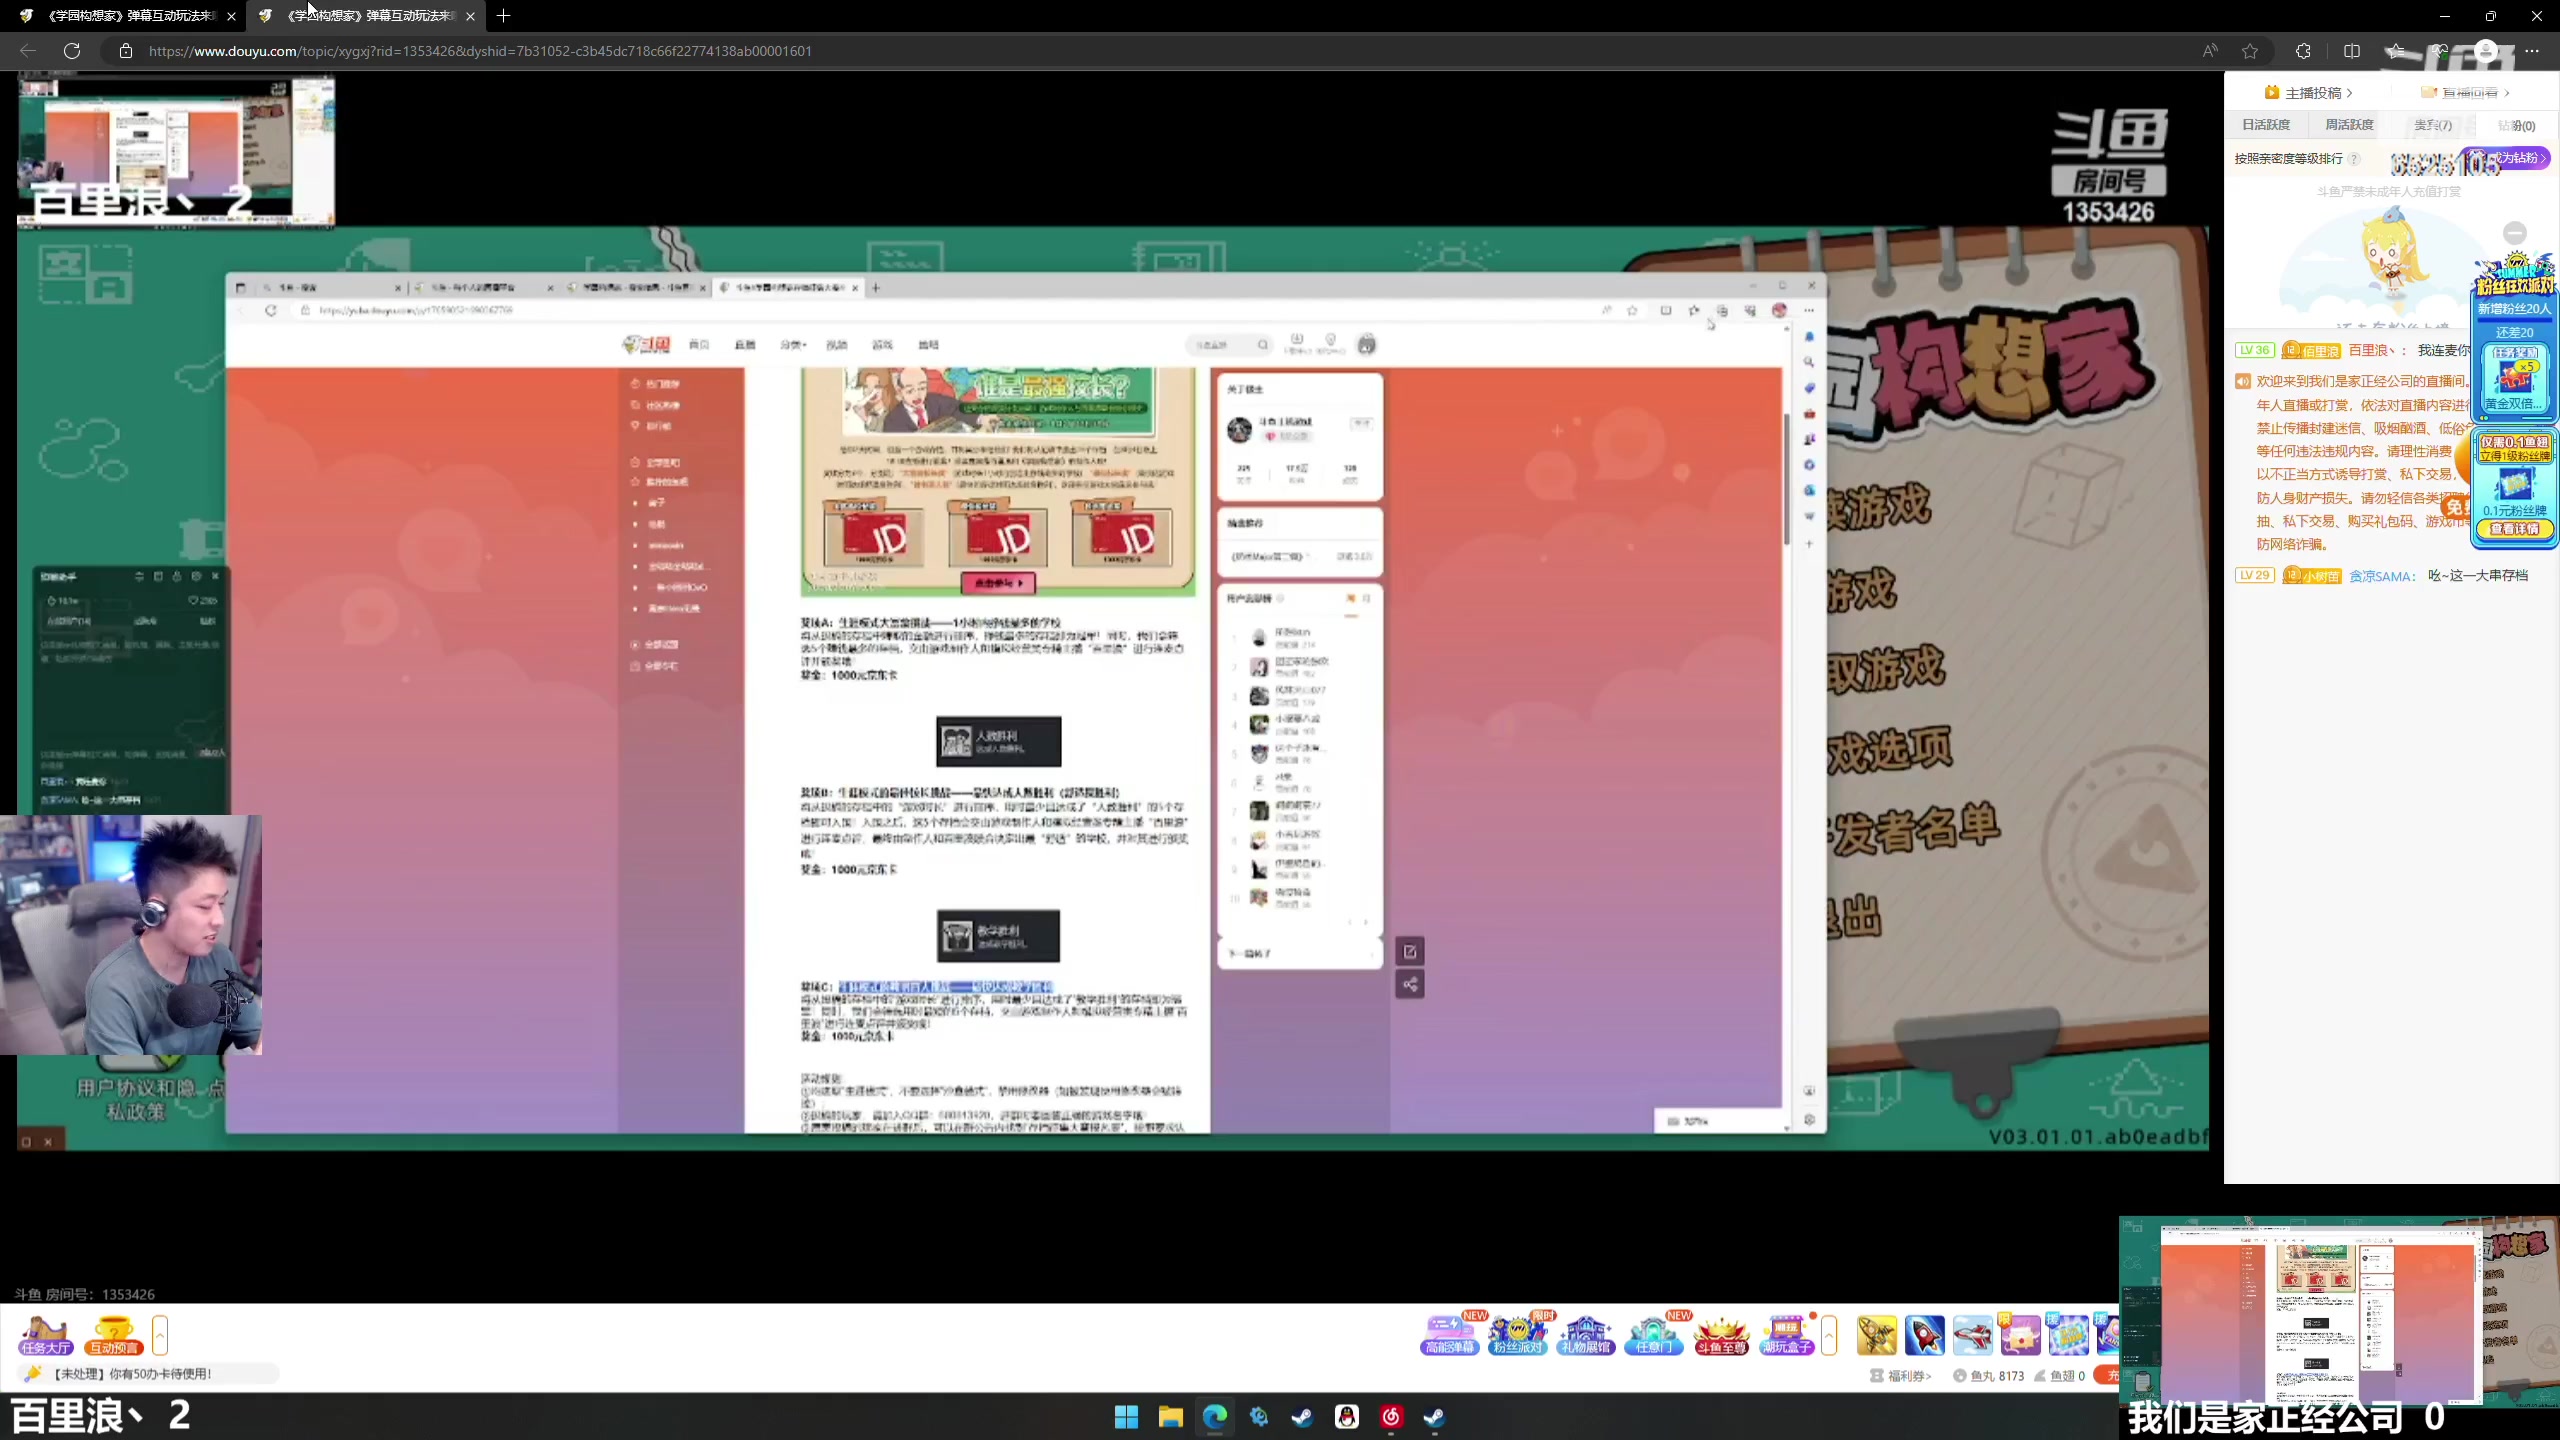Refresh the douyu page
2560x1440 pixels.
pos(72,51)
